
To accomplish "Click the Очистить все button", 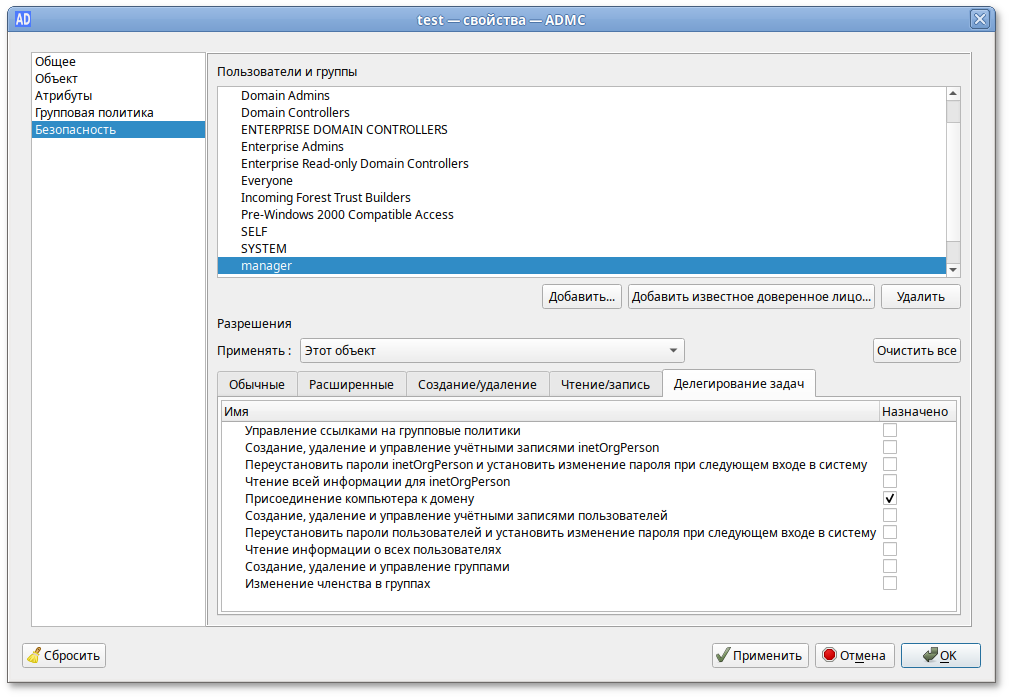I will click(x=916, y=351).
